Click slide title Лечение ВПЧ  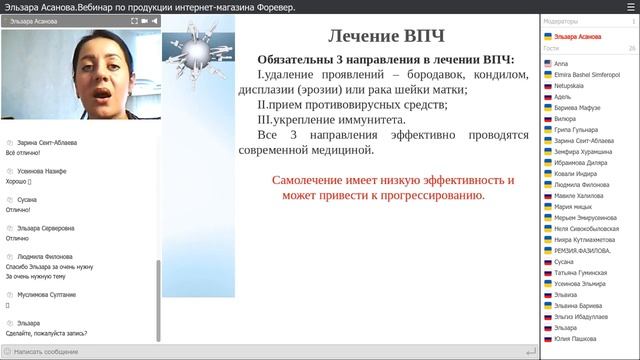[x=386, y=36]
